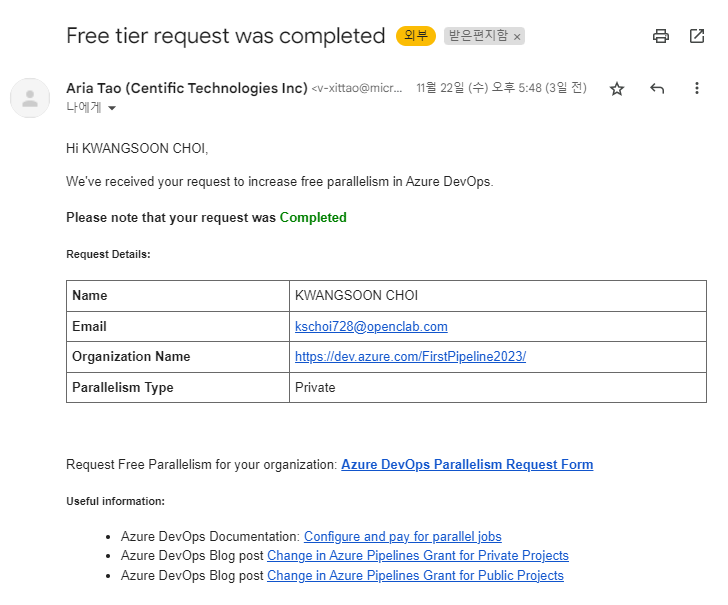Viewport: 728px width, 605px height.
Task: Open Configure and pay for parallel jobs
Action: [x=403, y=536]
